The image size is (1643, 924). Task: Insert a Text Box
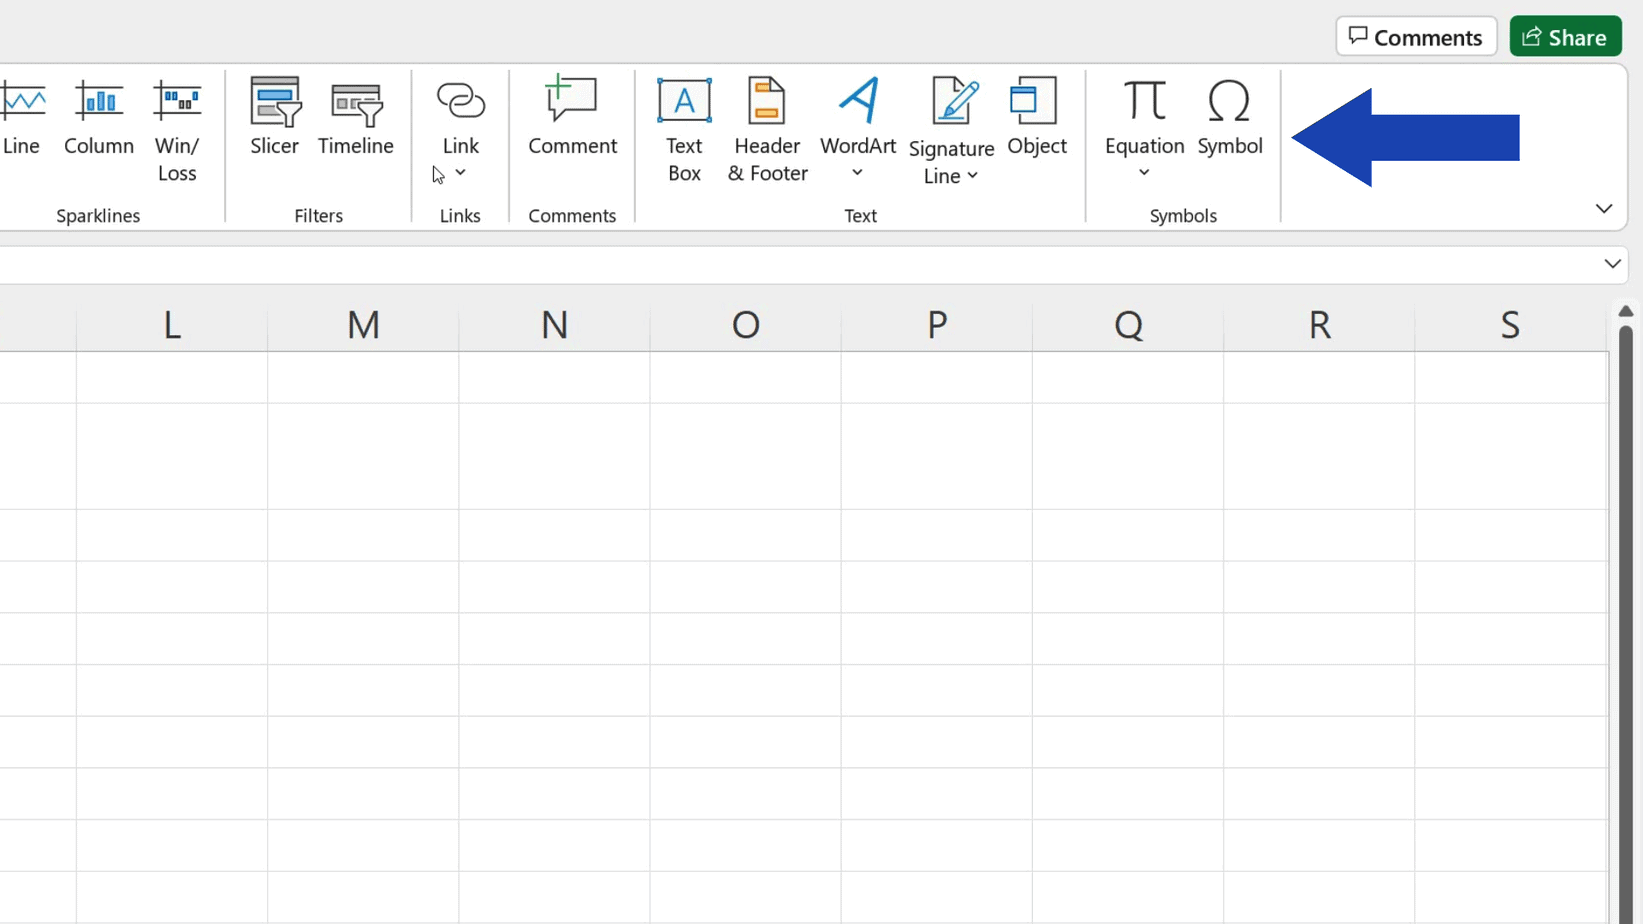684,130
